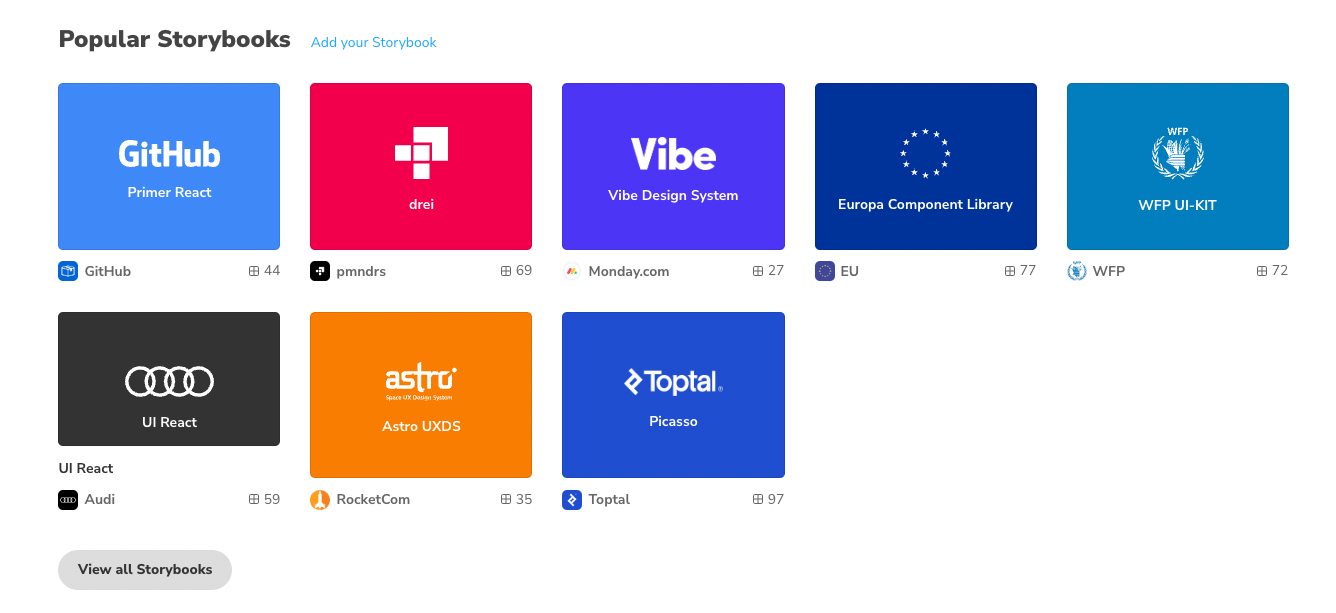Click the View all Storybooks button
This screenshot has width=1336, height=613.
click(x=144, y=569)
